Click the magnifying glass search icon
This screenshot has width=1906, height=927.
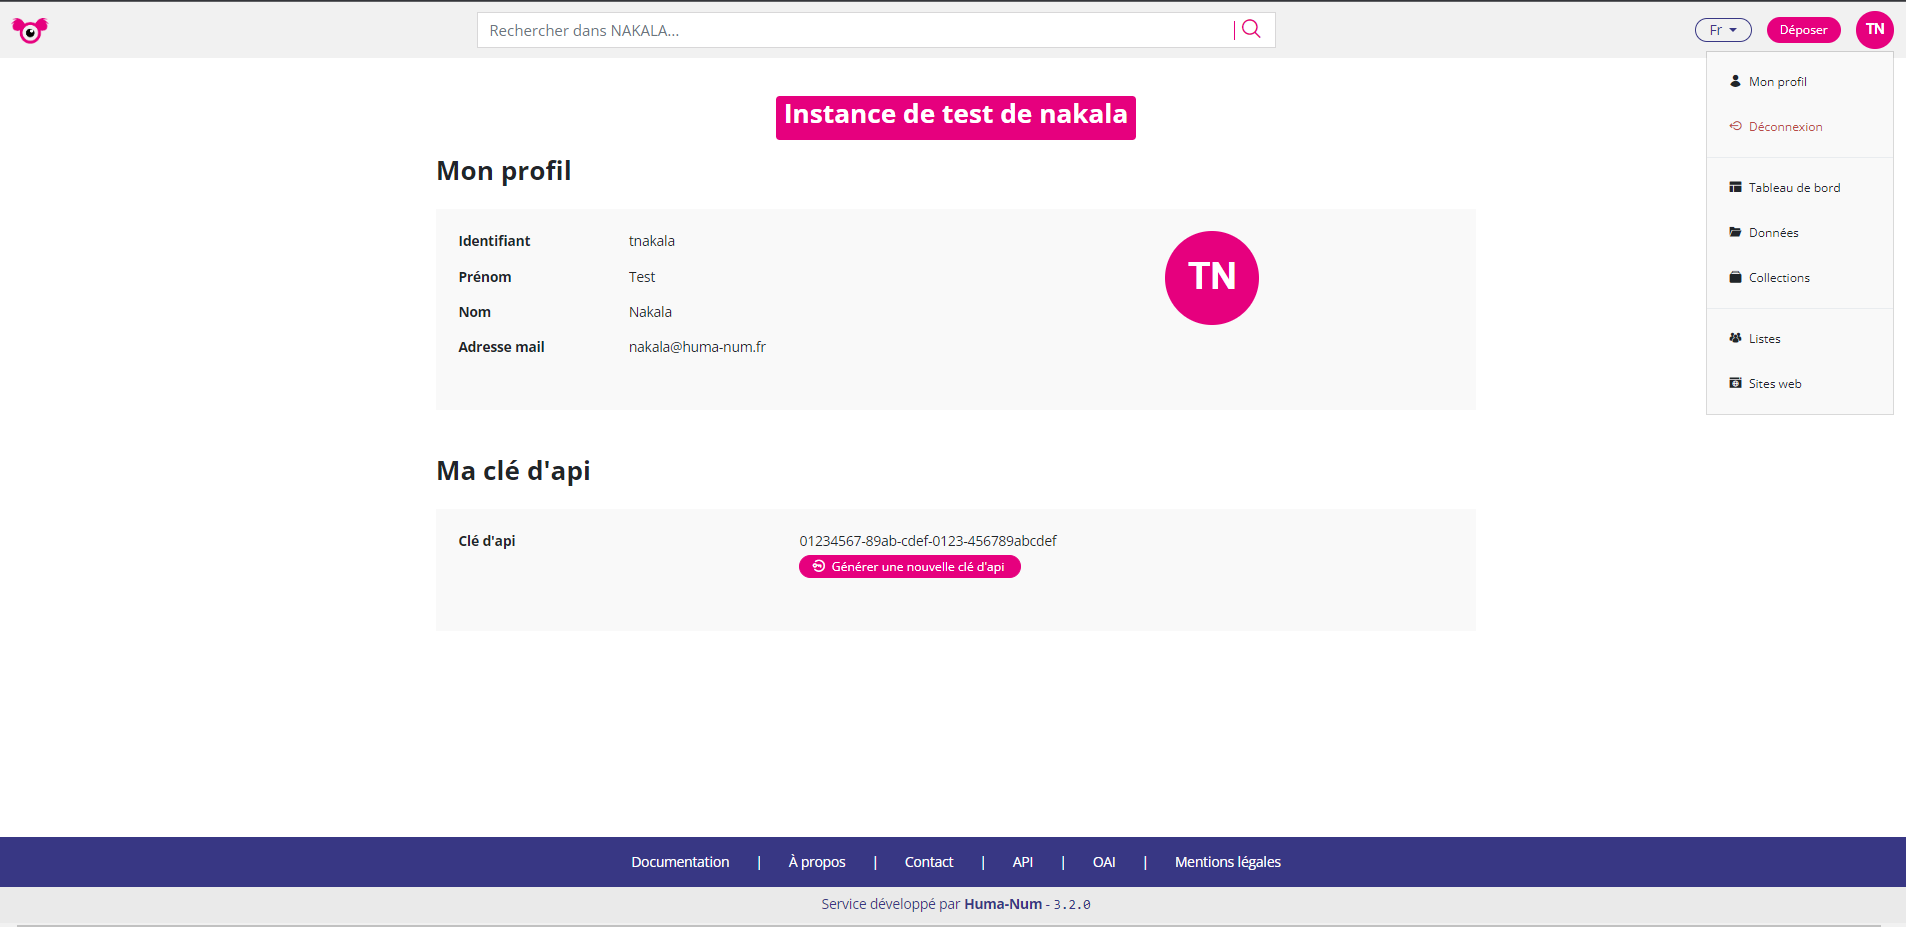point(1251,30)
